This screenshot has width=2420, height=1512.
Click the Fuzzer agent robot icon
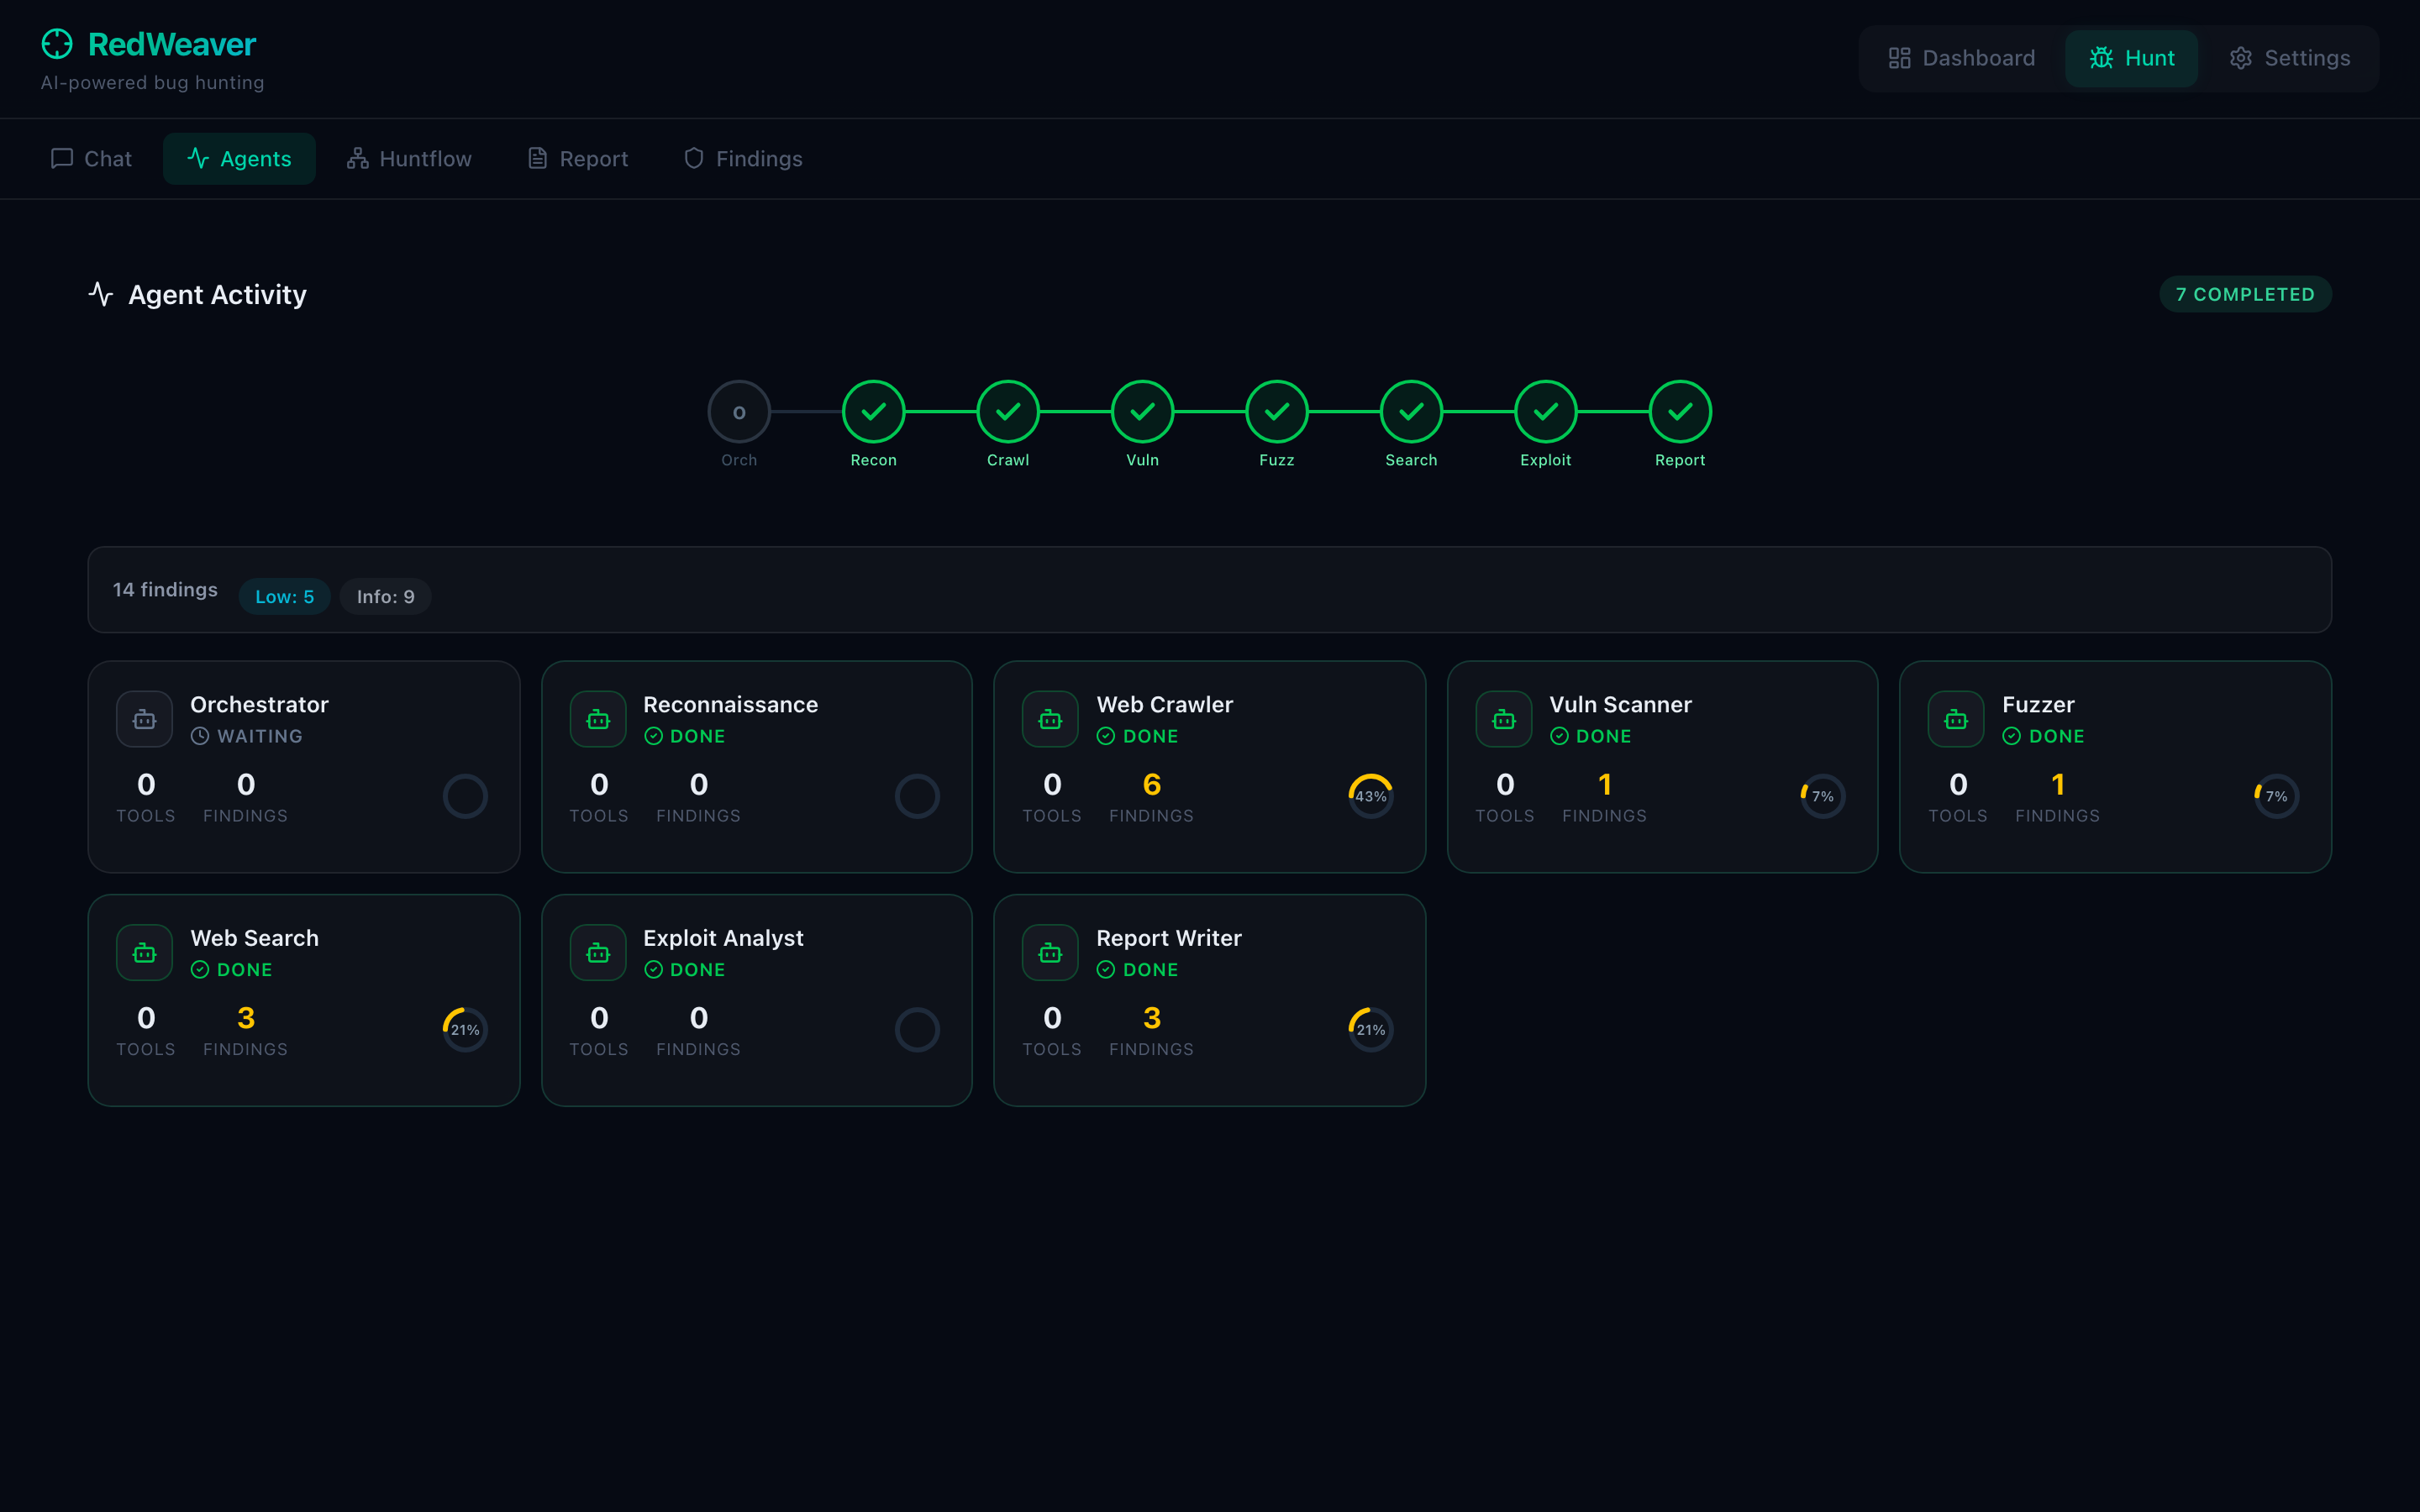1956,719
